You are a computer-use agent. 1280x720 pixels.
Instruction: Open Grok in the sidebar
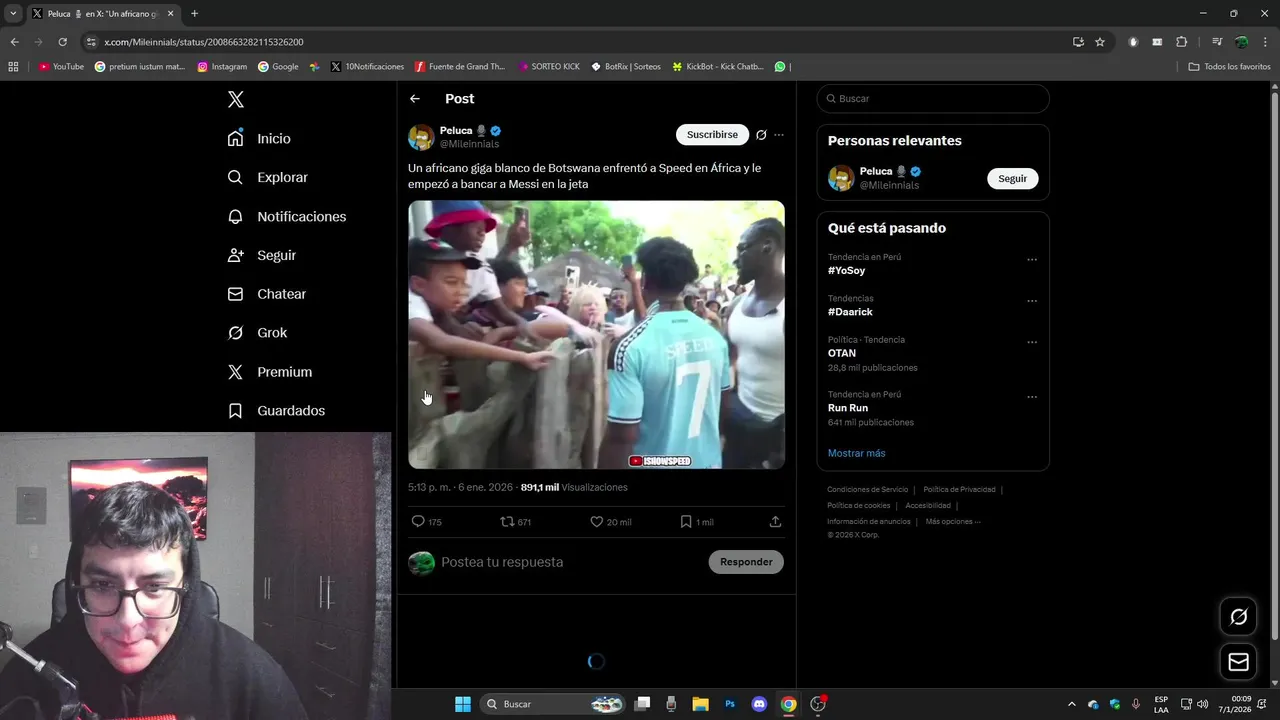[257, 333]
